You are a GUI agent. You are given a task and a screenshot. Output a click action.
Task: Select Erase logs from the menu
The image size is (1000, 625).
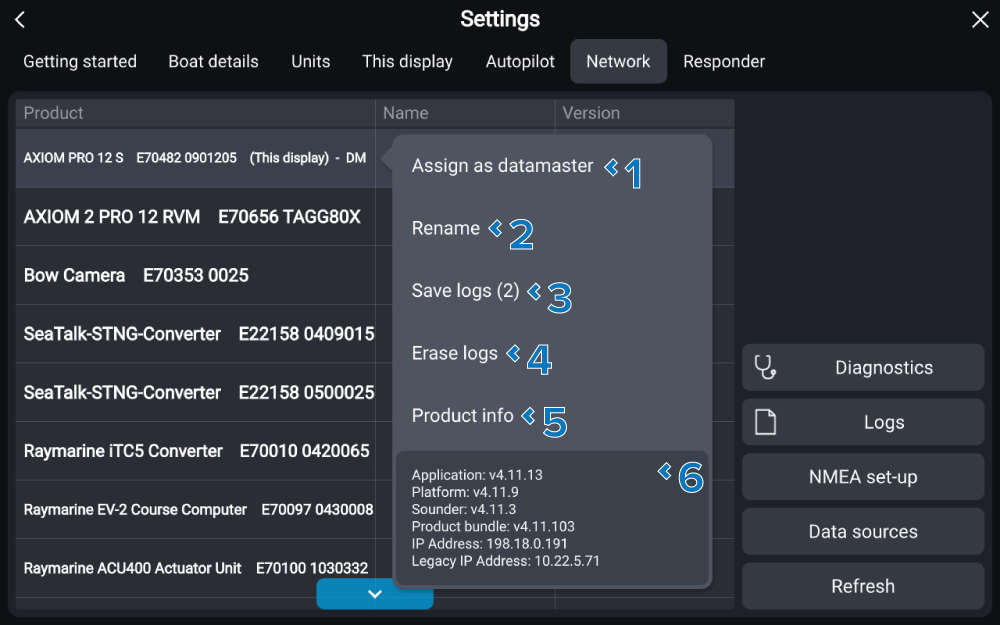tap(454, 353)
